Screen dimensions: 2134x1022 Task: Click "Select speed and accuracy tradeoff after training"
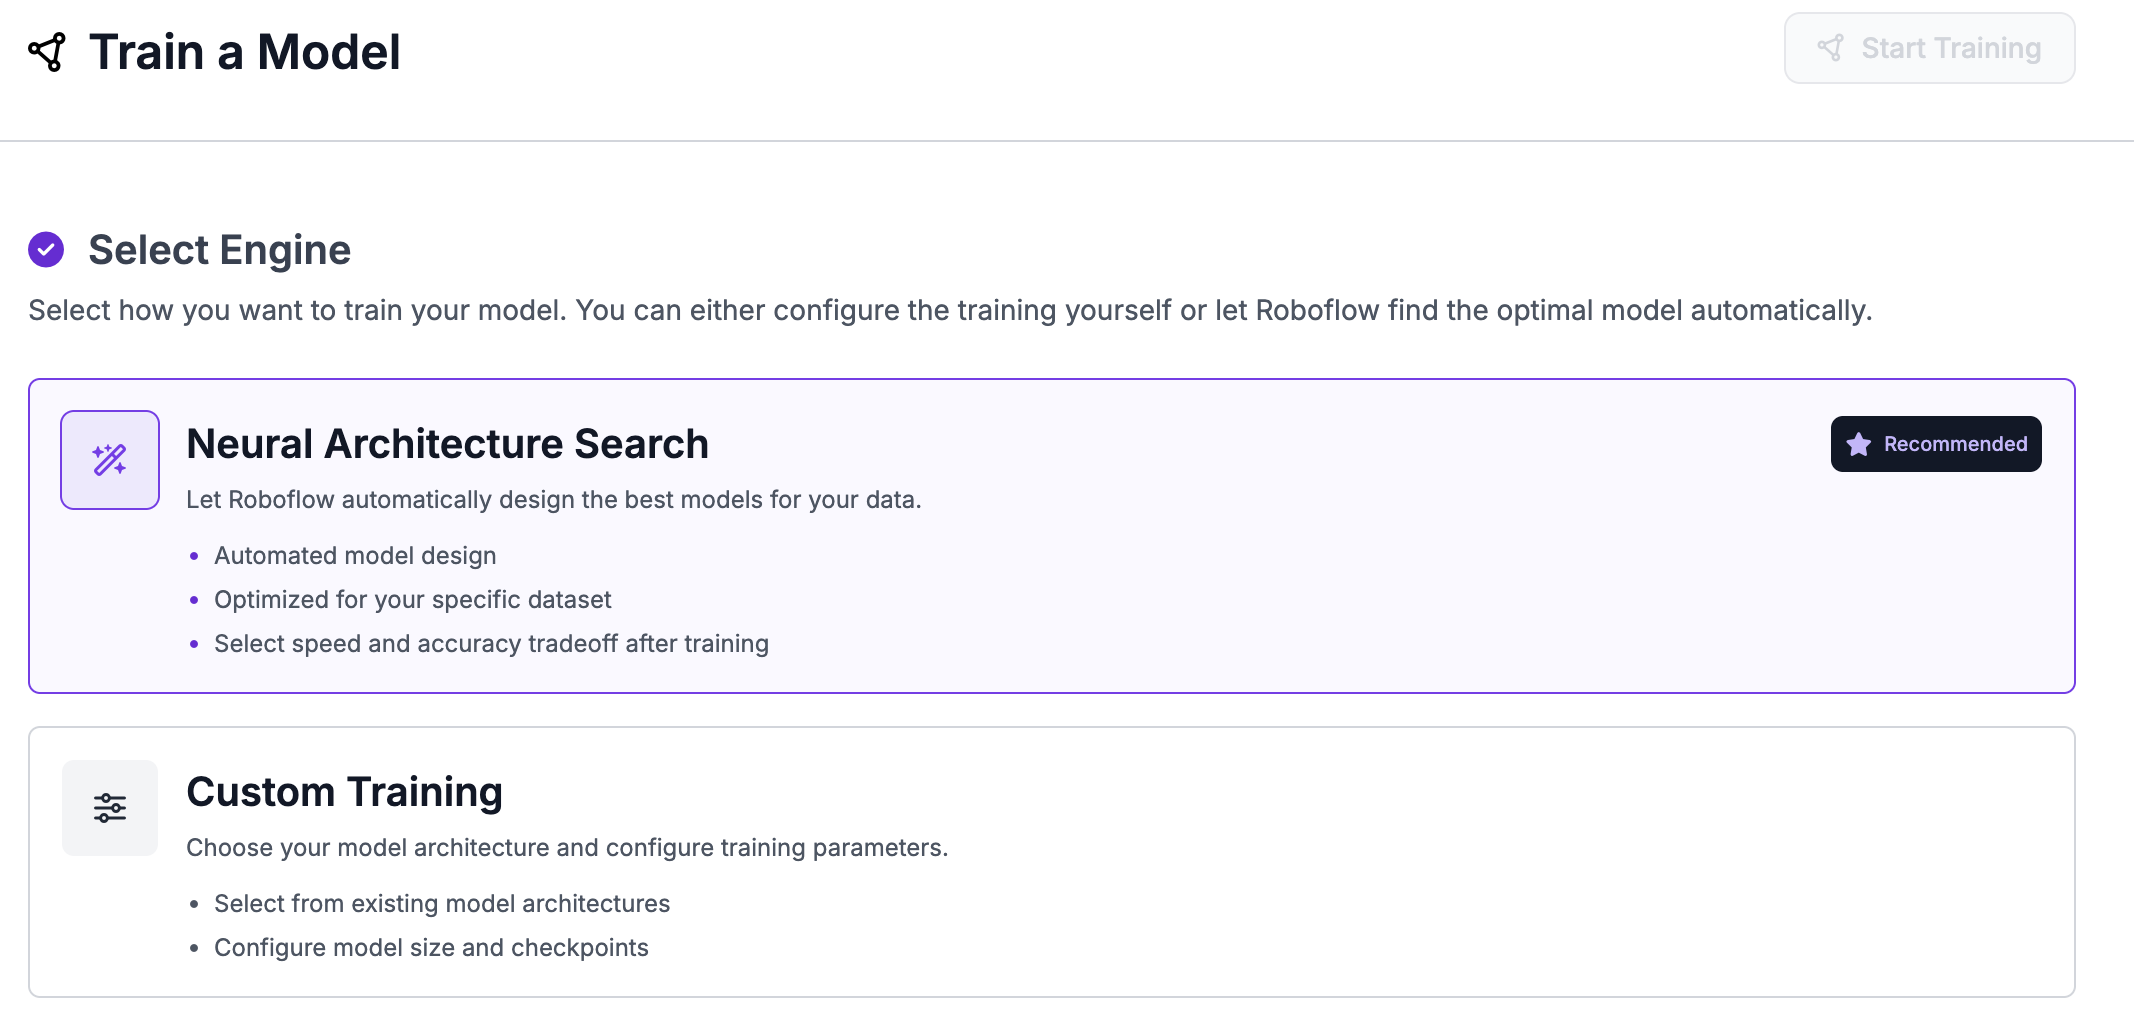[492, 644]
